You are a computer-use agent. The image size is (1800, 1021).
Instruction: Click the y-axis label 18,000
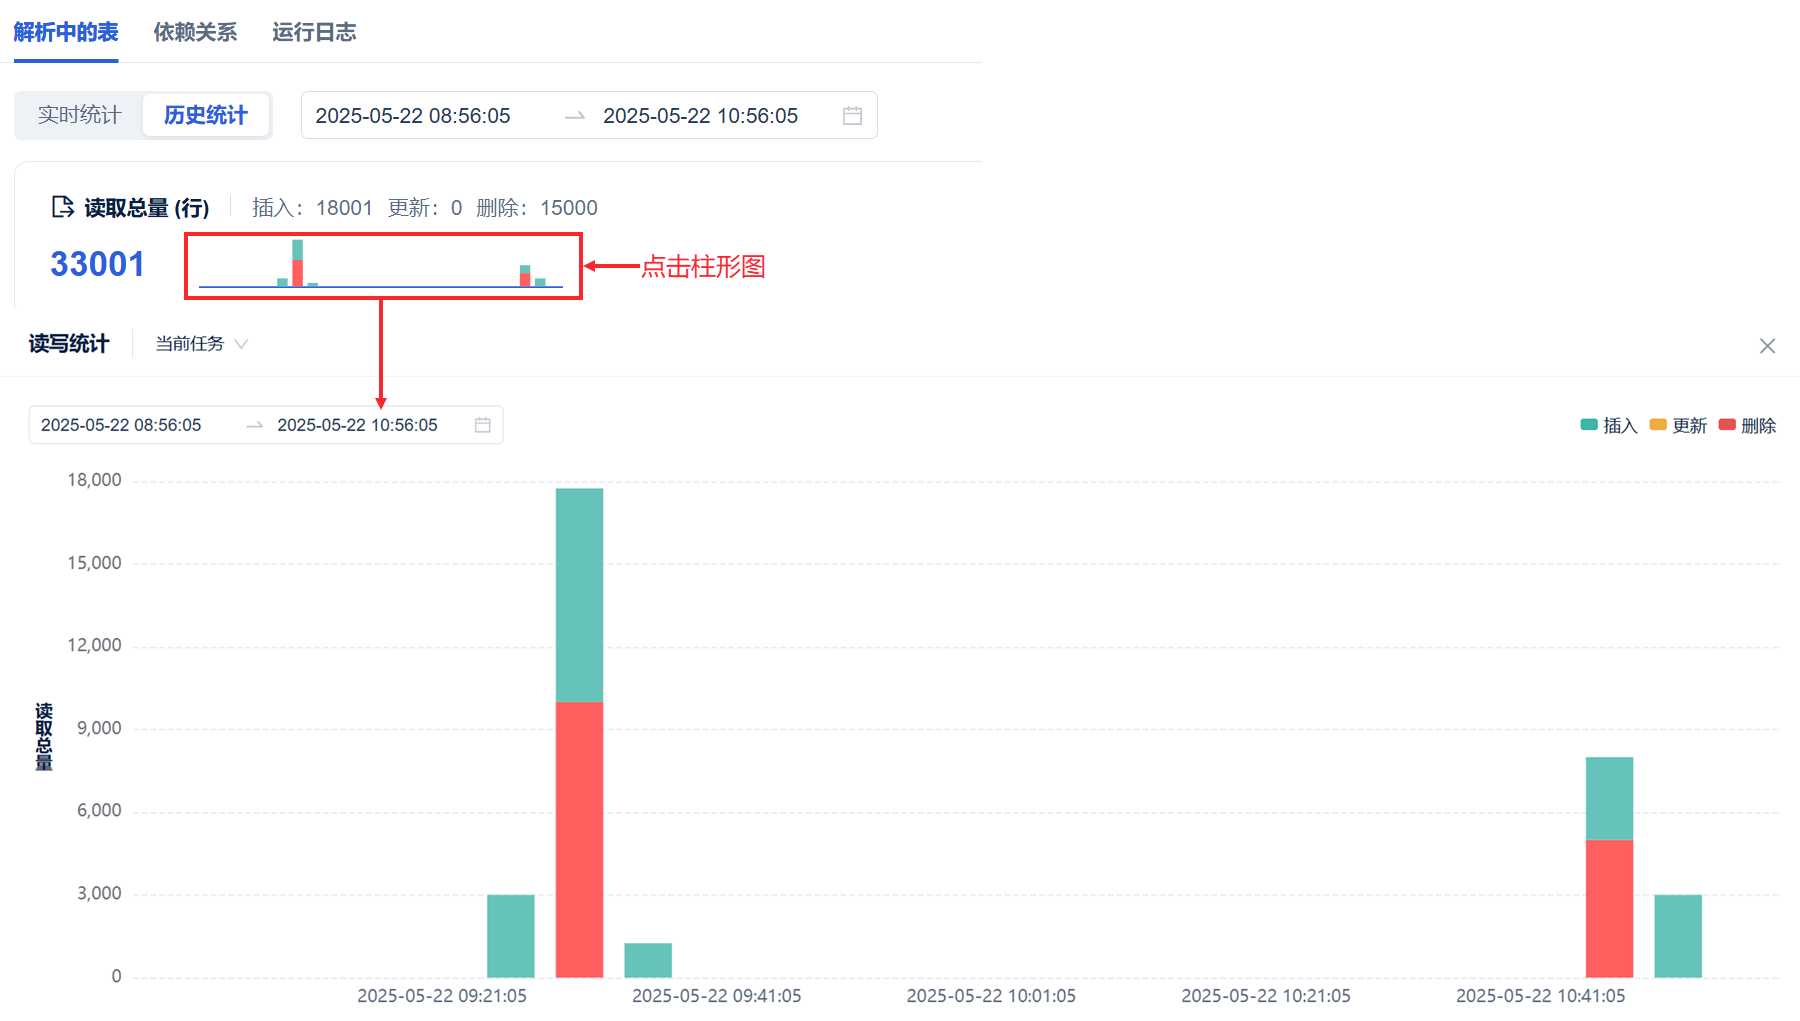coord(94,480)
